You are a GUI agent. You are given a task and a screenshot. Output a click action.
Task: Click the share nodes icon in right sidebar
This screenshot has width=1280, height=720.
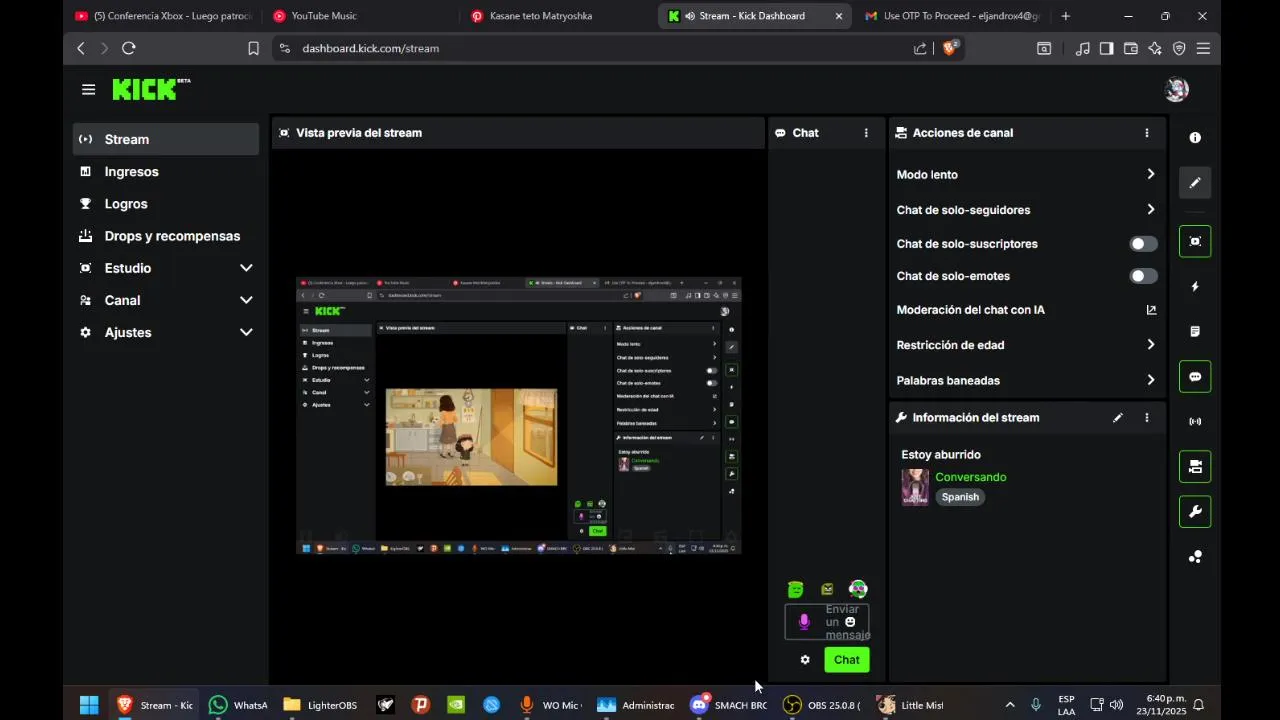point(1195,557)
